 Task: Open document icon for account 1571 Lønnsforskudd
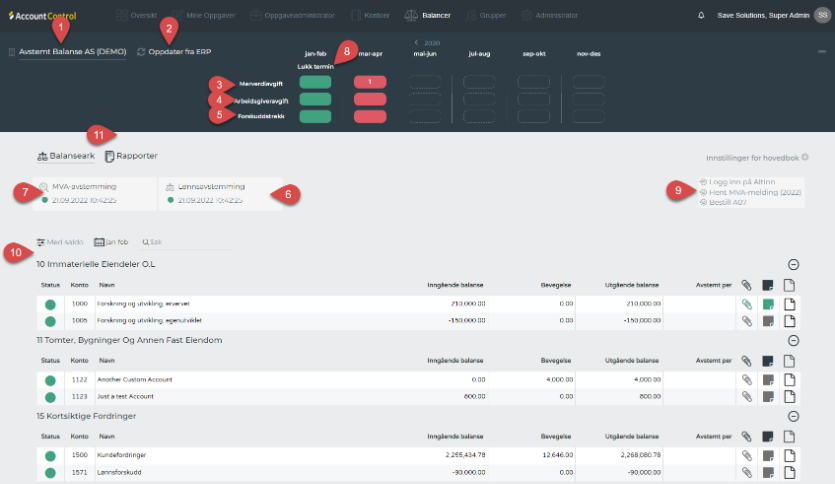pyautogui.click(x=790, y=472)
